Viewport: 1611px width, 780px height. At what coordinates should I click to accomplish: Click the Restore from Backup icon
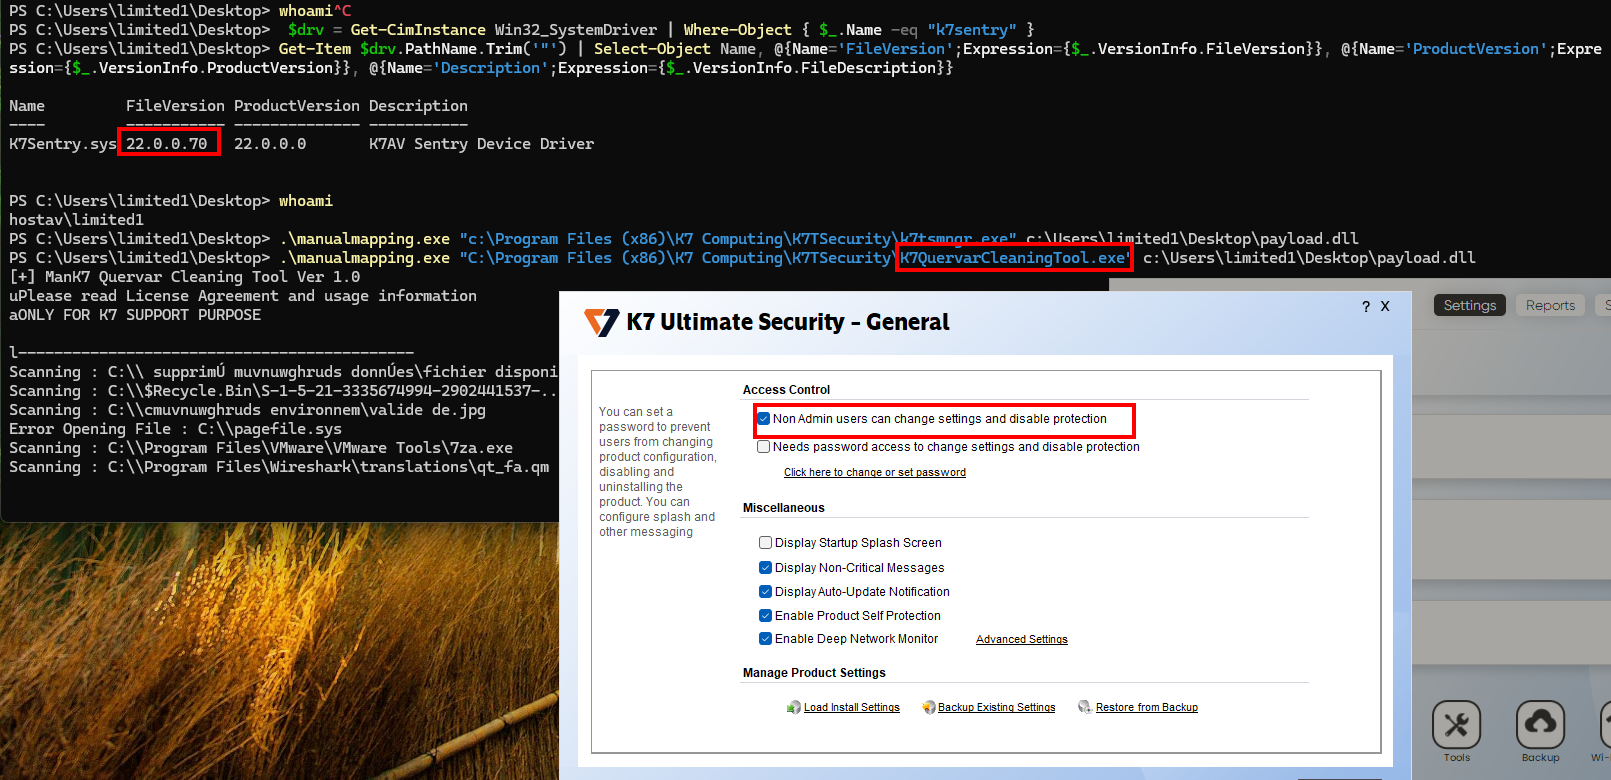[x=1084, y=707]
